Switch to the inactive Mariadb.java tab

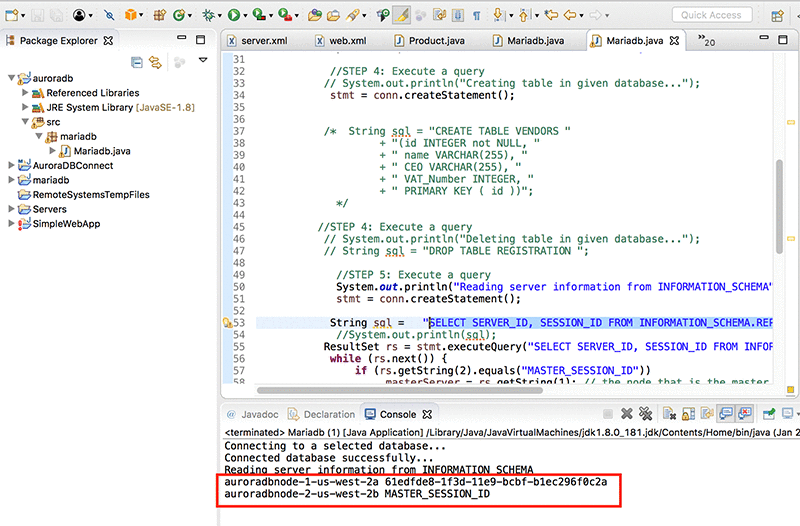[529, 41]
